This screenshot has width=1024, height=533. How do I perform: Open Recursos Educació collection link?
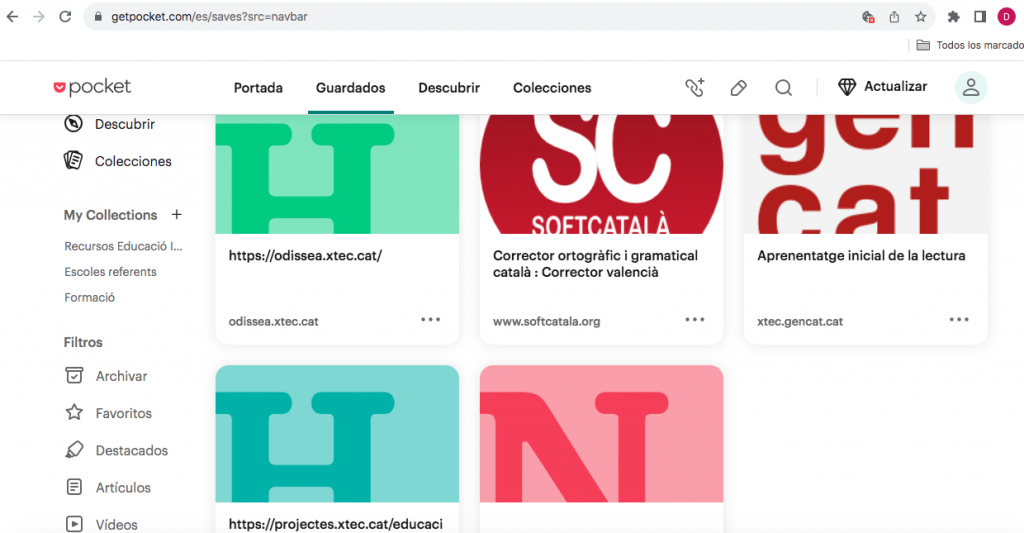123,246
